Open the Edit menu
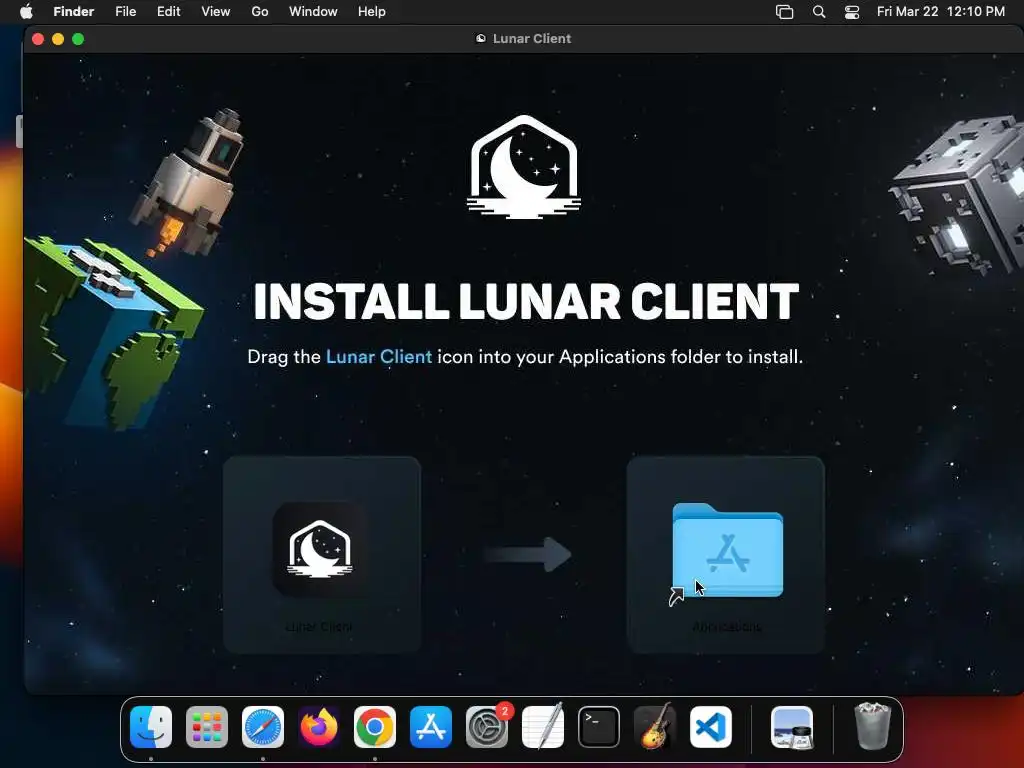The image size is (1024, 768). (x=168, y=12)
